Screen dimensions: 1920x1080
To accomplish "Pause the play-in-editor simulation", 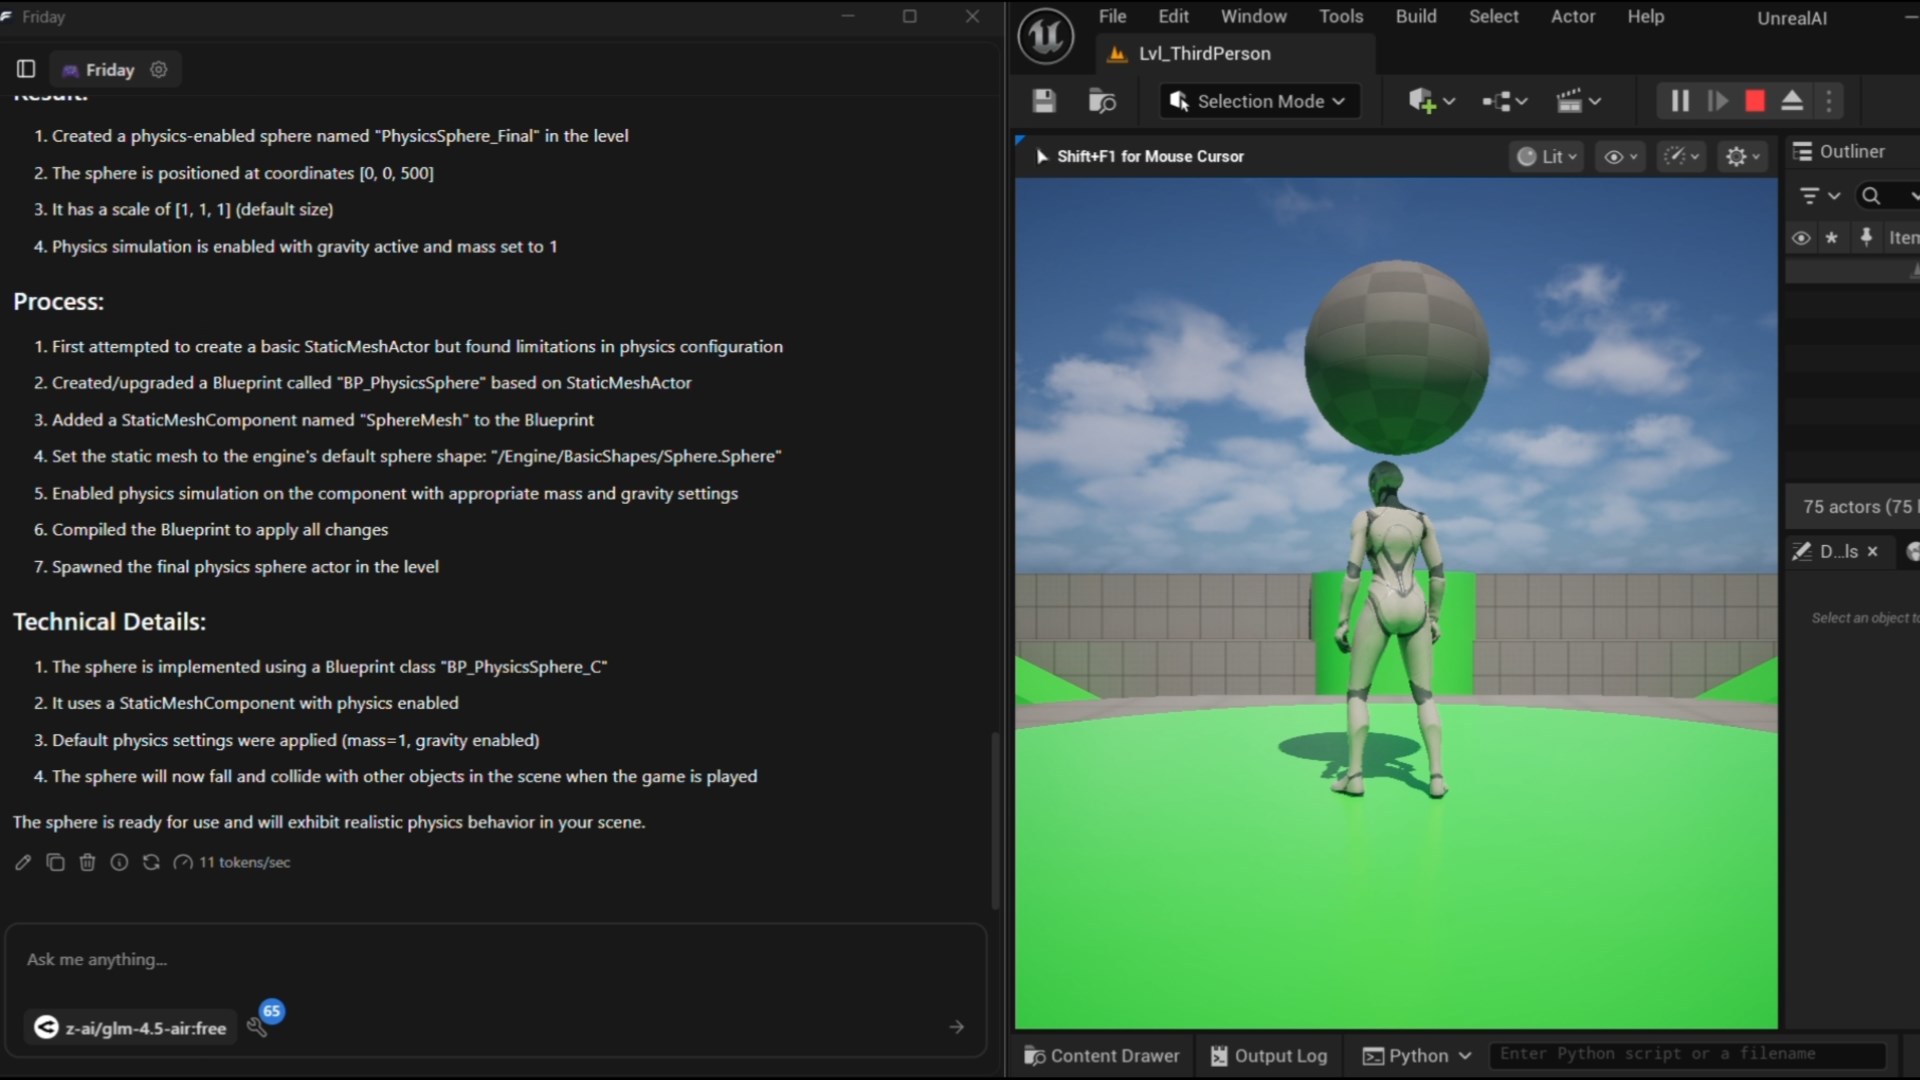I will click(1680, 101).
